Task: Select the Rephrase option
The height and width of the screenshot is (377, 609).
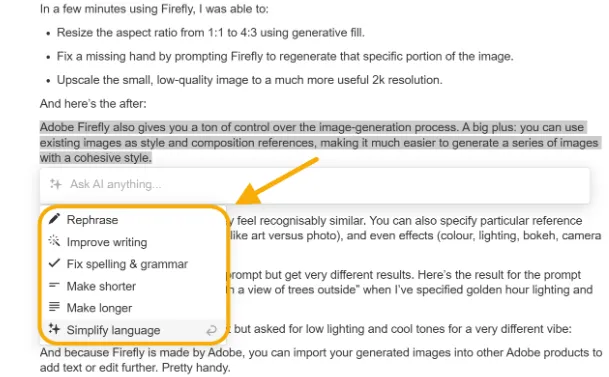Action: (92, 220)
